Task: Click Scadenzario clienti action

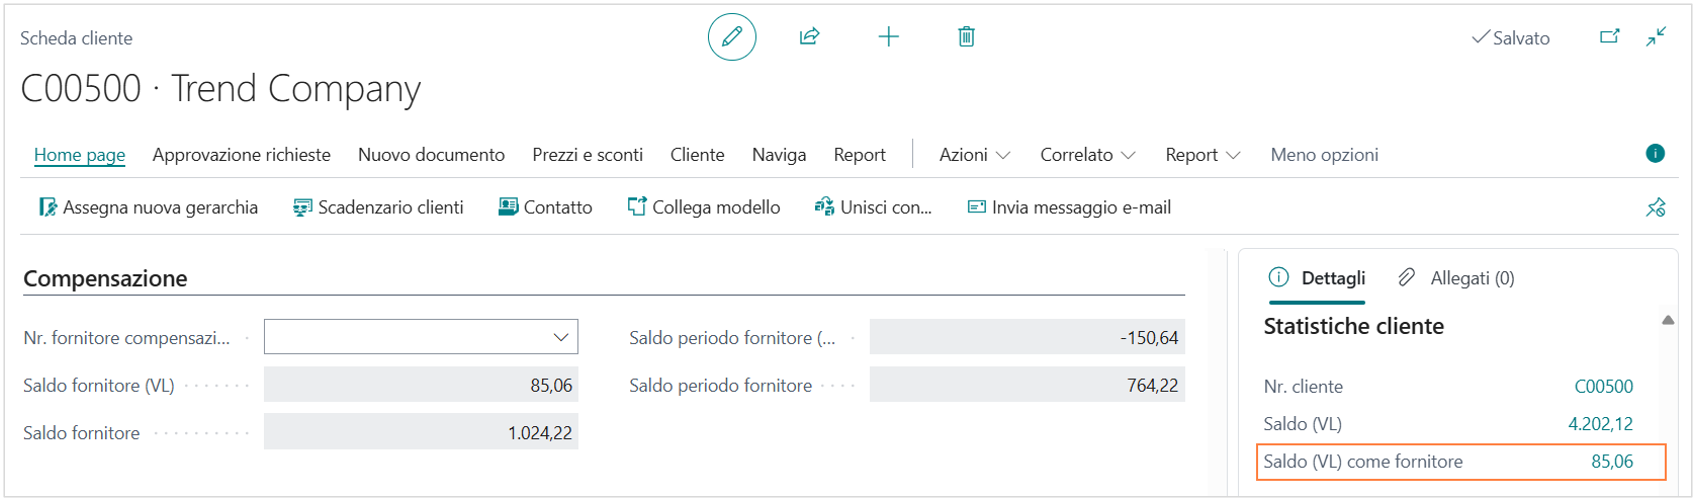Action: (x=378, y=208)
